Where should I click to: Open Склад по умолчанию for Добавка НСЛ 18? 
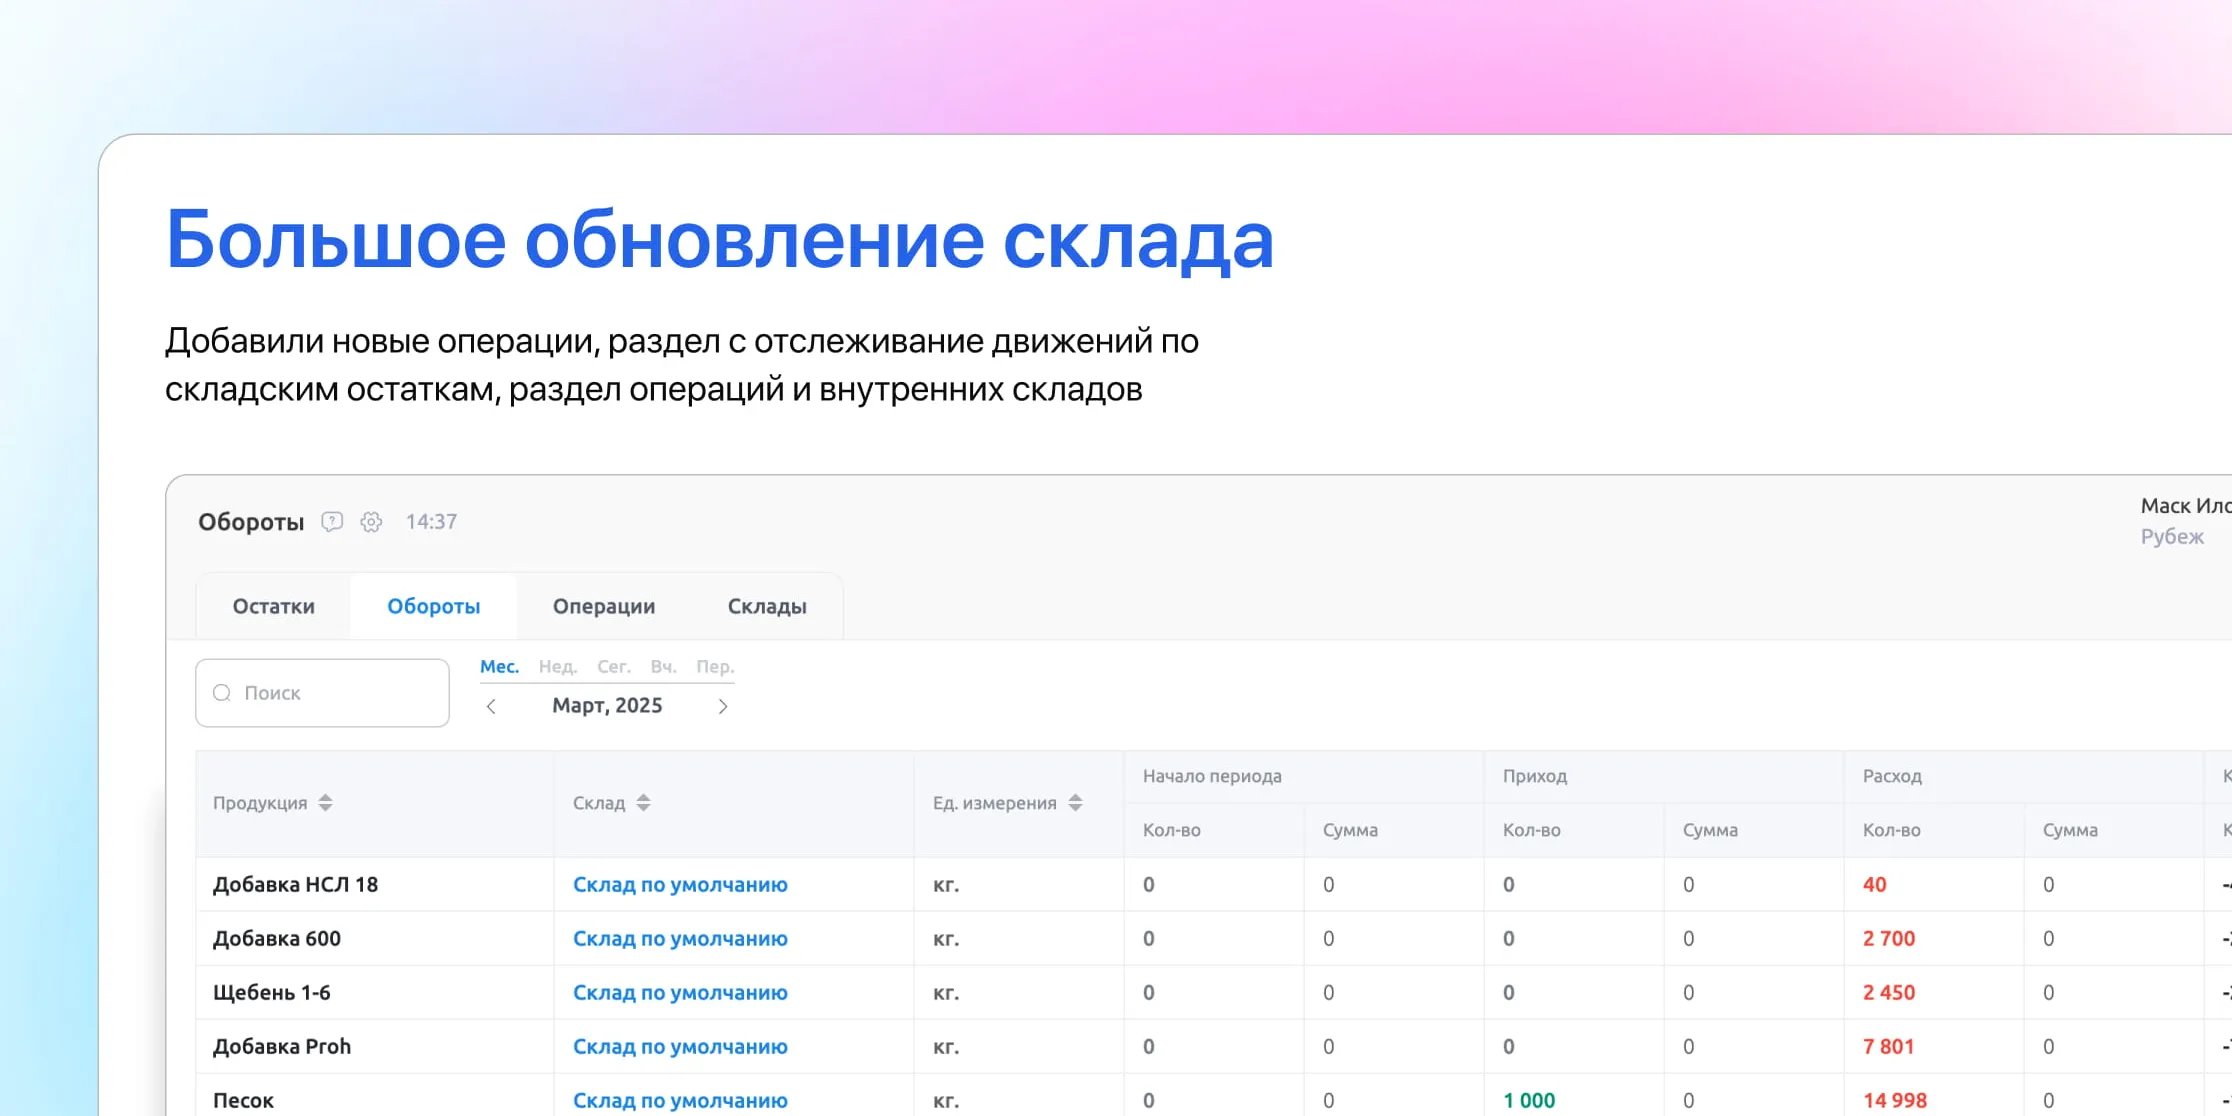[681, 884]
